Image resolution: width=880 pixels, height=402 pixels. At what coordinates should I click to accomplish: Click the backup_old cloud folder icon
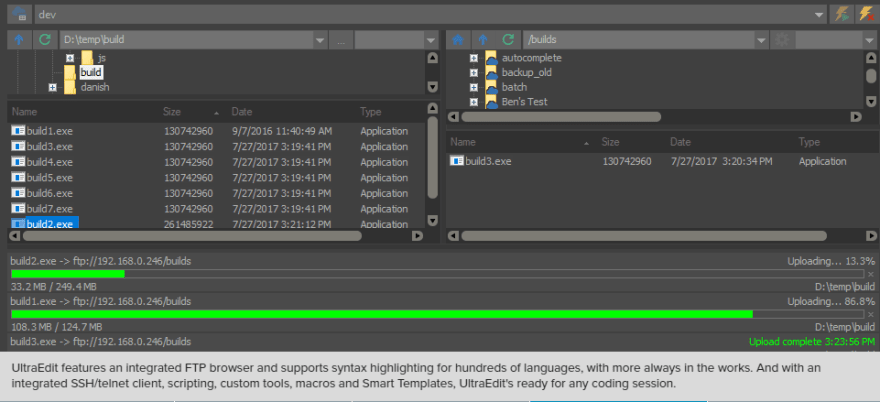point(491,72)
